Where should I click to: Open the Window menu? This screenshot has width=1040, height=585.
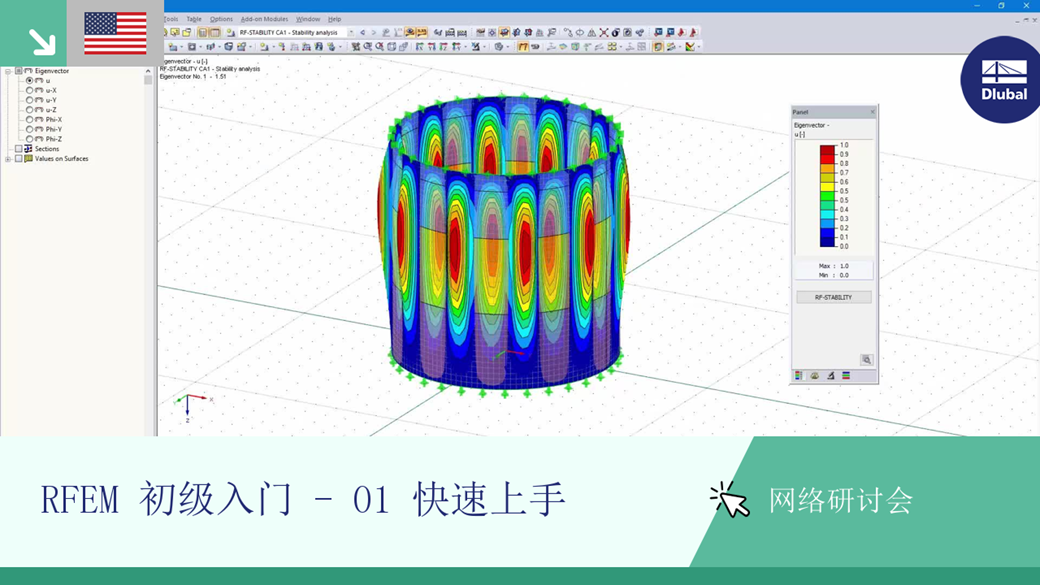pos(308,19)
